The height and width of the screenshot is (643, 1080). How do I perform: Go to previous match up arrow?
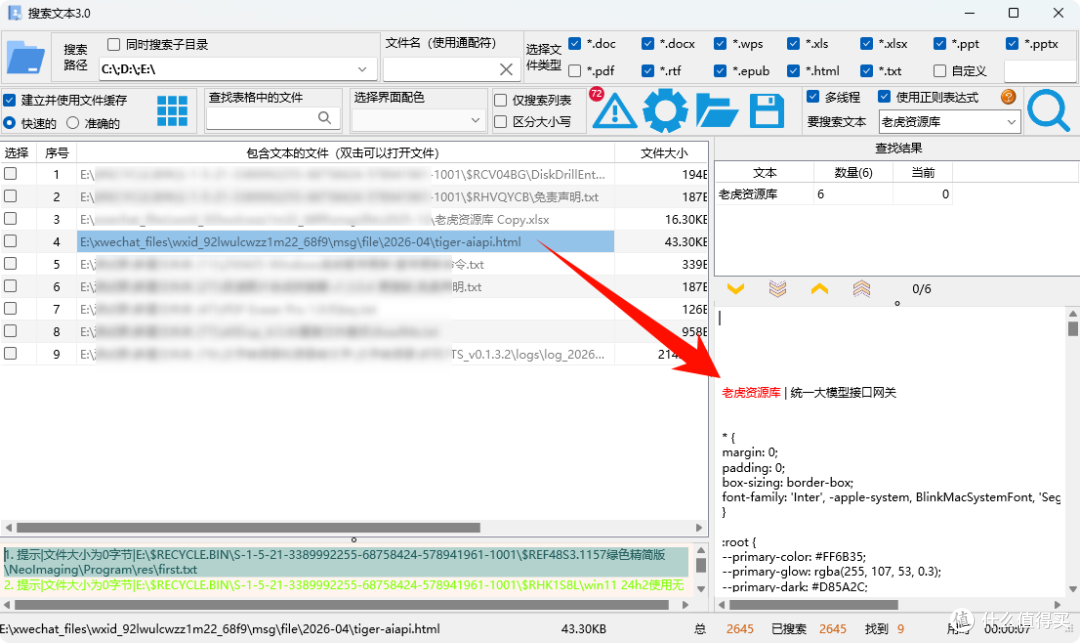820,289
